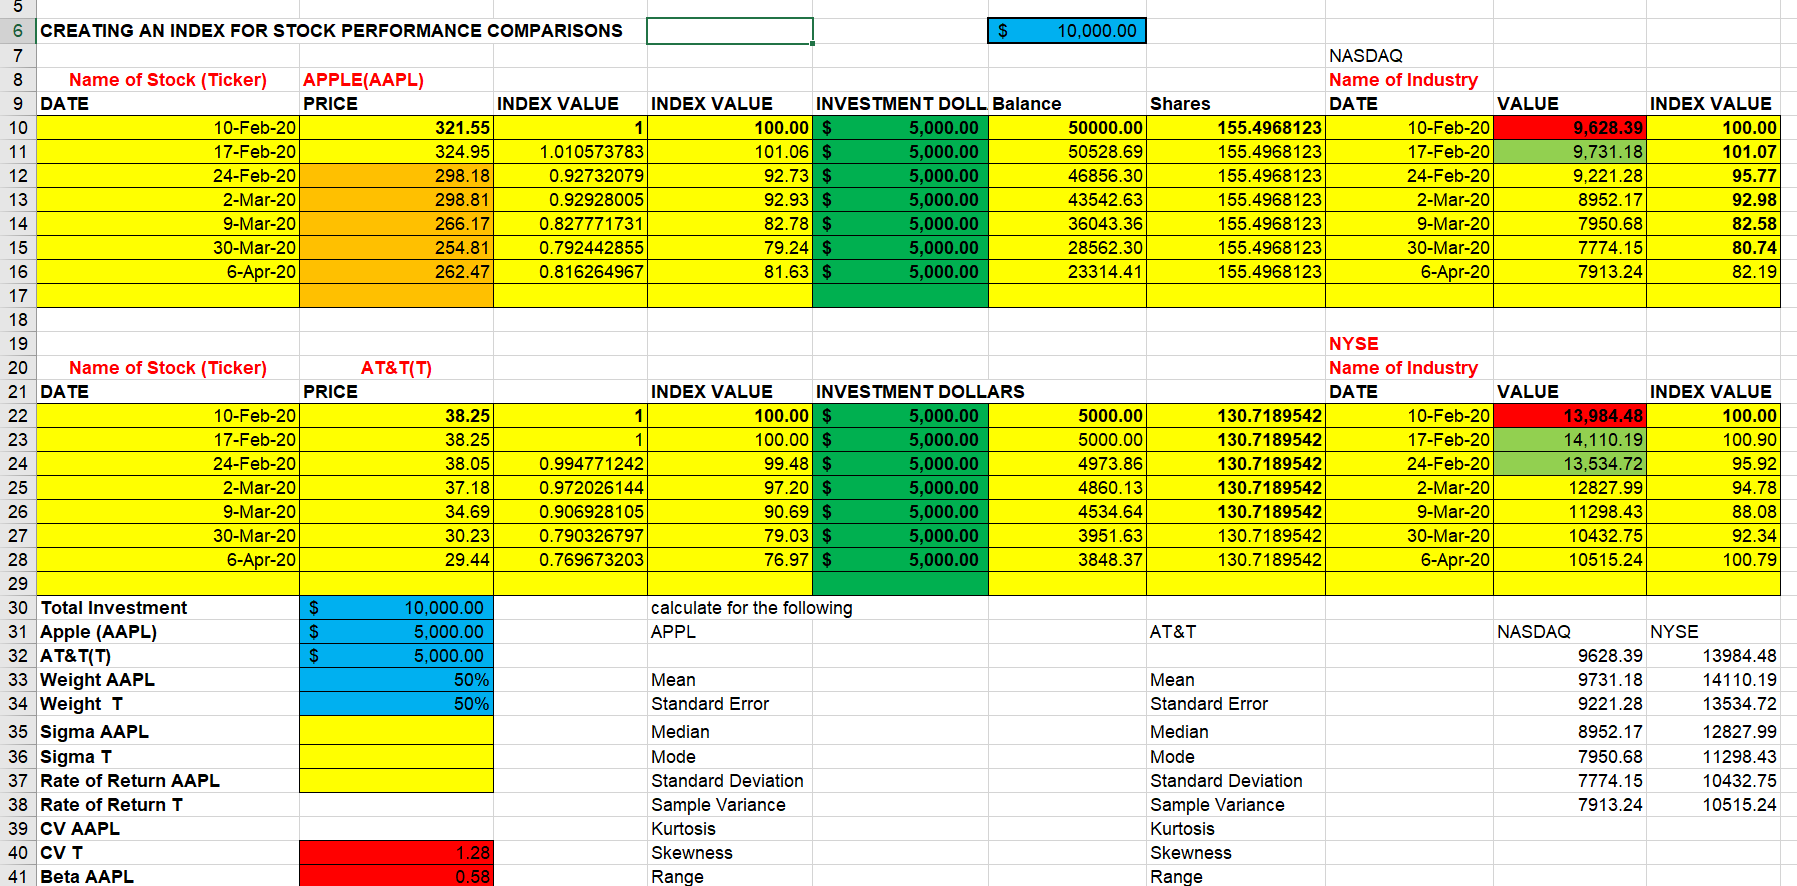The width and height of the screenshot is (1797, 886).
Task: Select the NASDAQ label in row 7
Action: (1366, 56)
